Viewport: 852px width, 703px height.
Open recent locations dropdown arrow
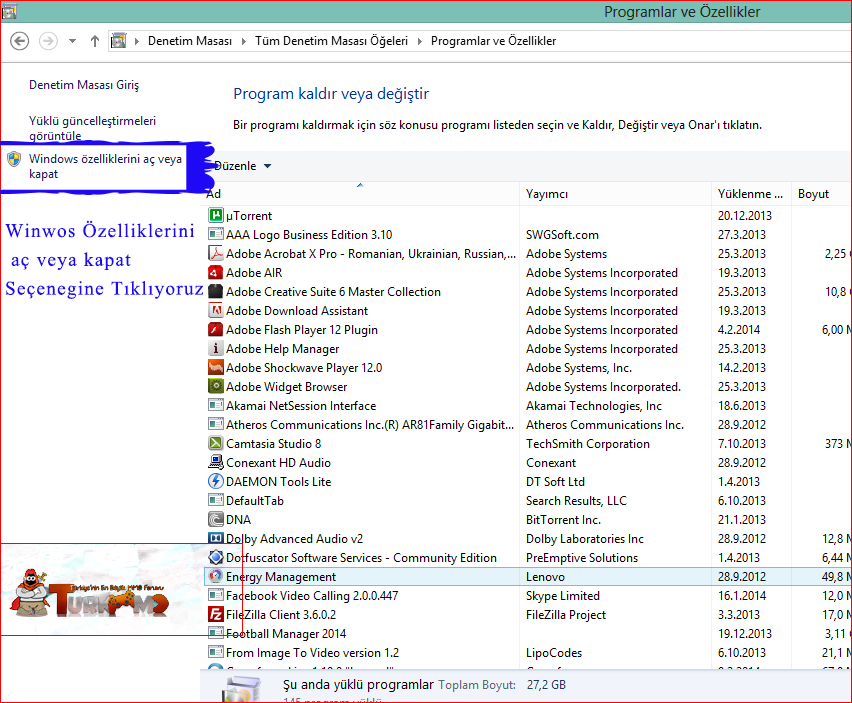(72, 41)
